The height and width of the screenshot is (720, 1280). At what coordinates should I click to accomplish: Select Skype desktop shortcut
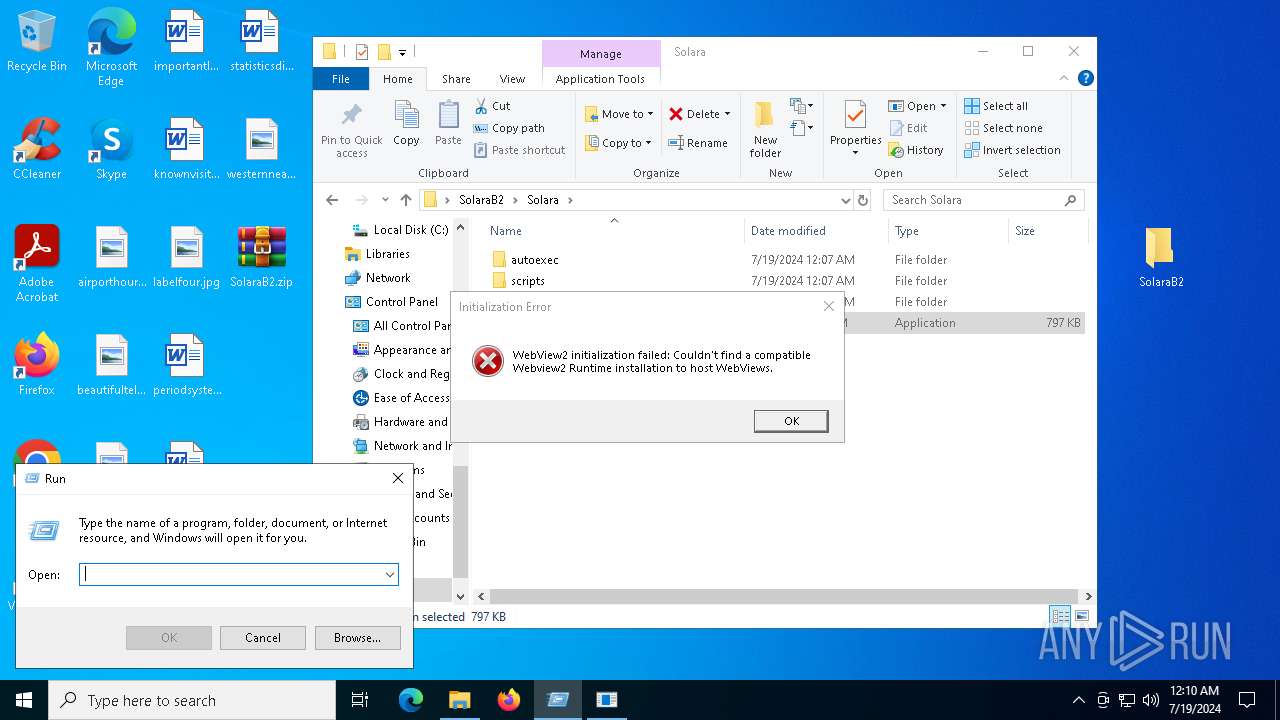pyautogui.click(x=111, y=149)
